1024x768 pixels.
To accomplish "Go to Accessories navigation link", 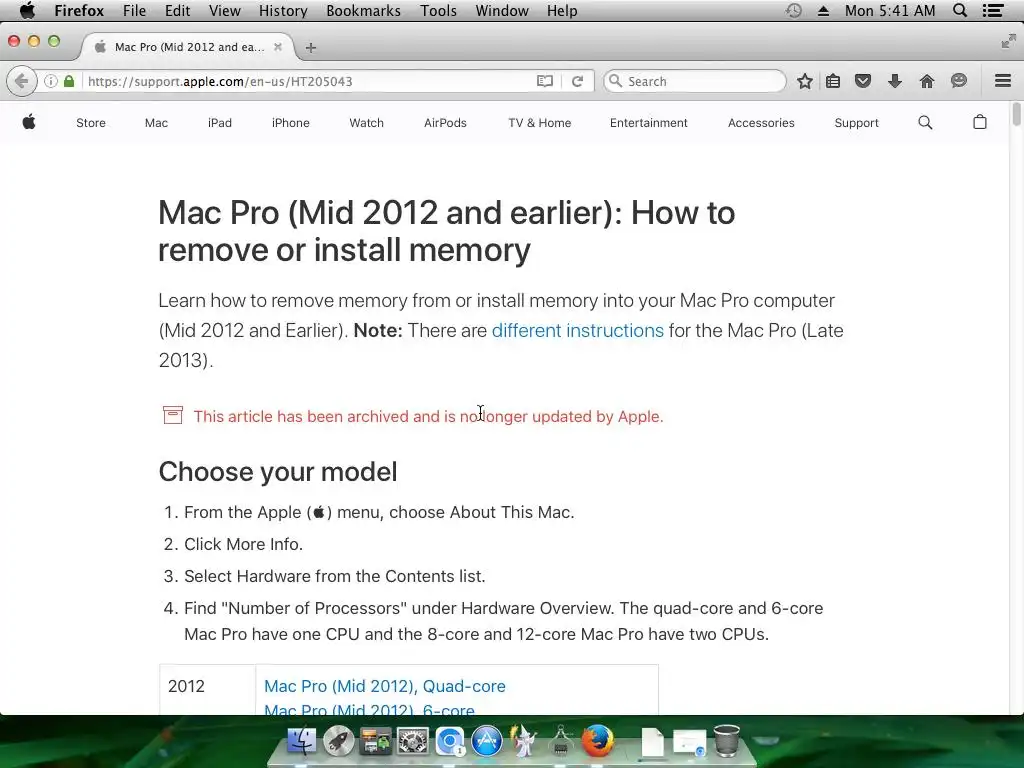I will pyautogui.click(x=761, y=123).
